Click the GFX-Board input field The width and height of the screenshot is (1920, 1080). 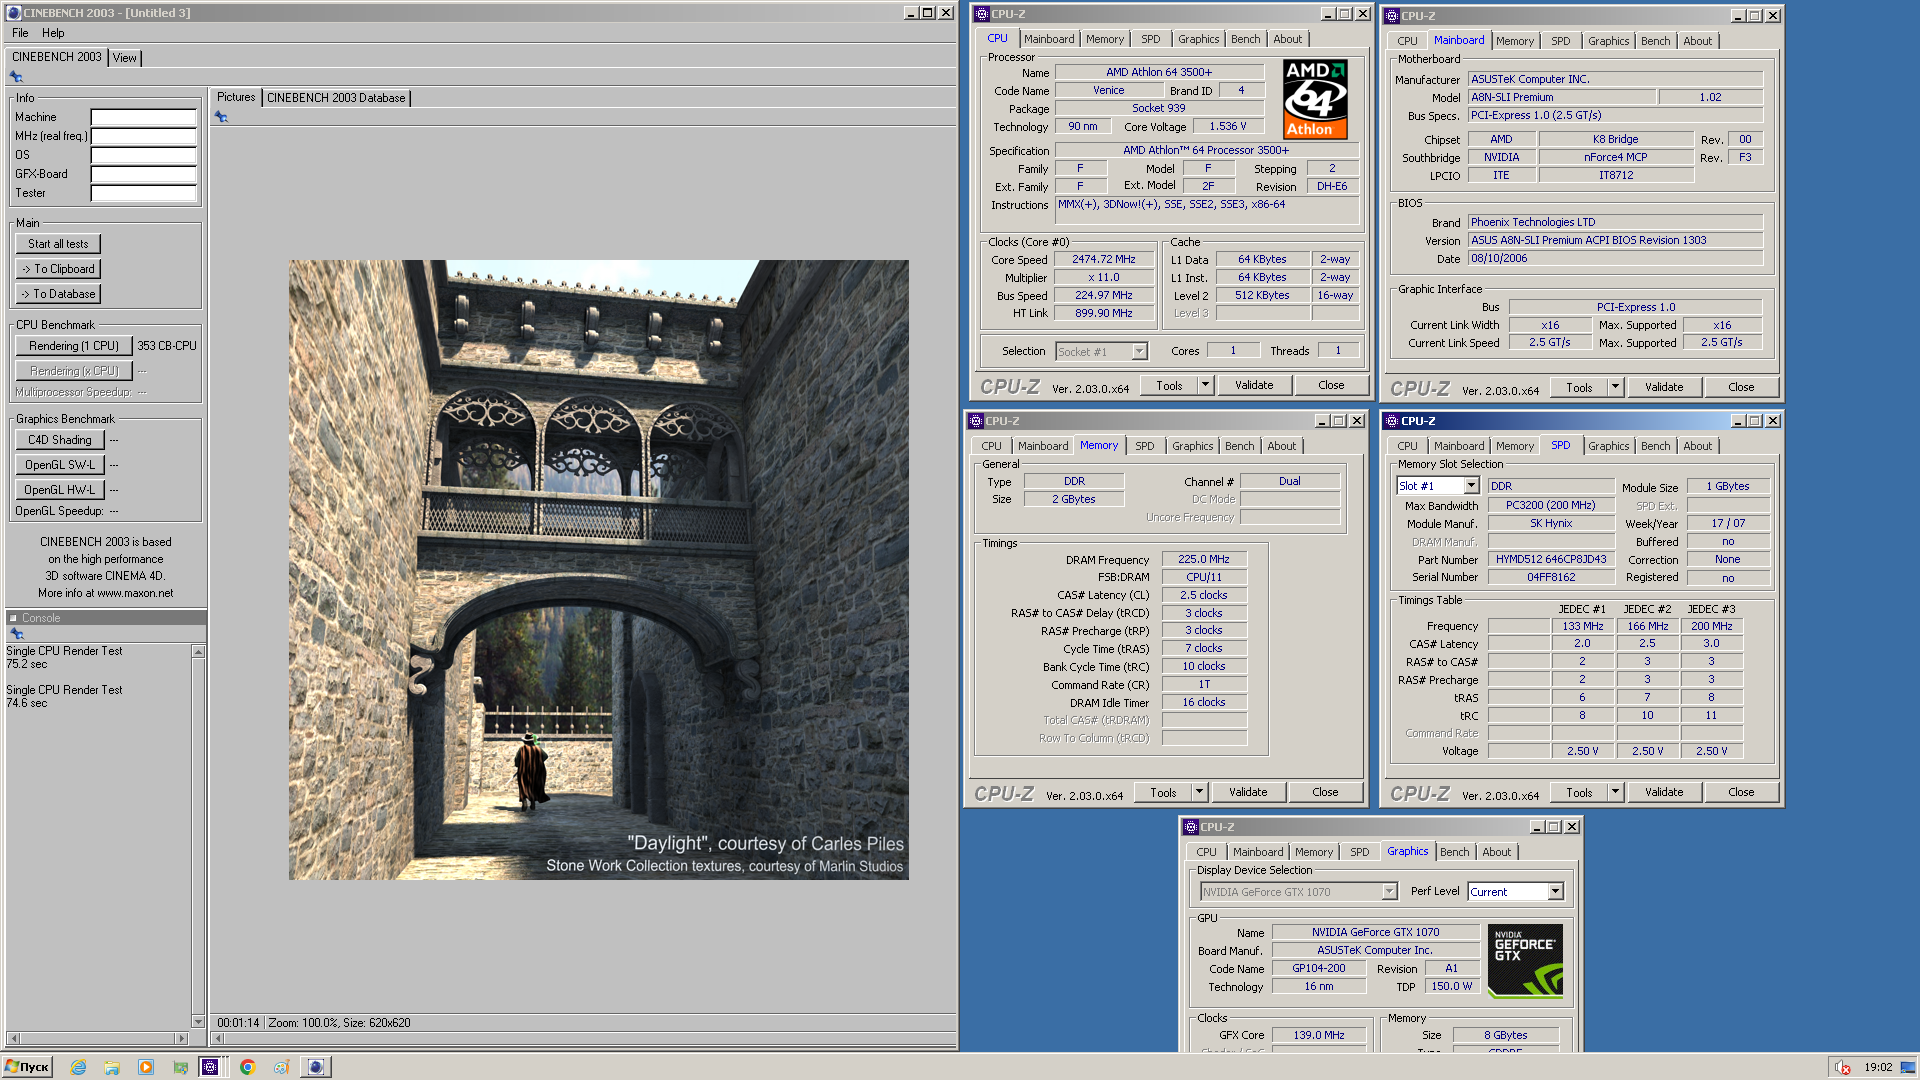coord(144,174)
